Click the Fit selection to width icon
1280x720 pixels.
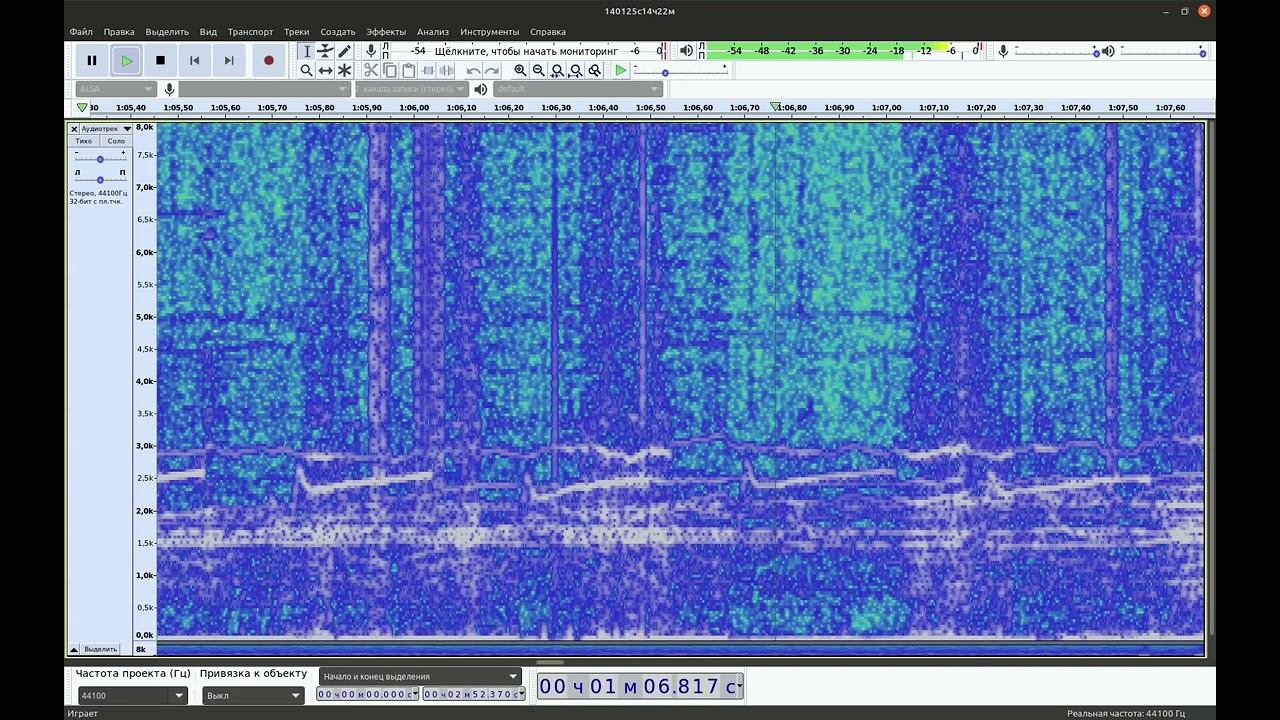[x=558, y=70]
